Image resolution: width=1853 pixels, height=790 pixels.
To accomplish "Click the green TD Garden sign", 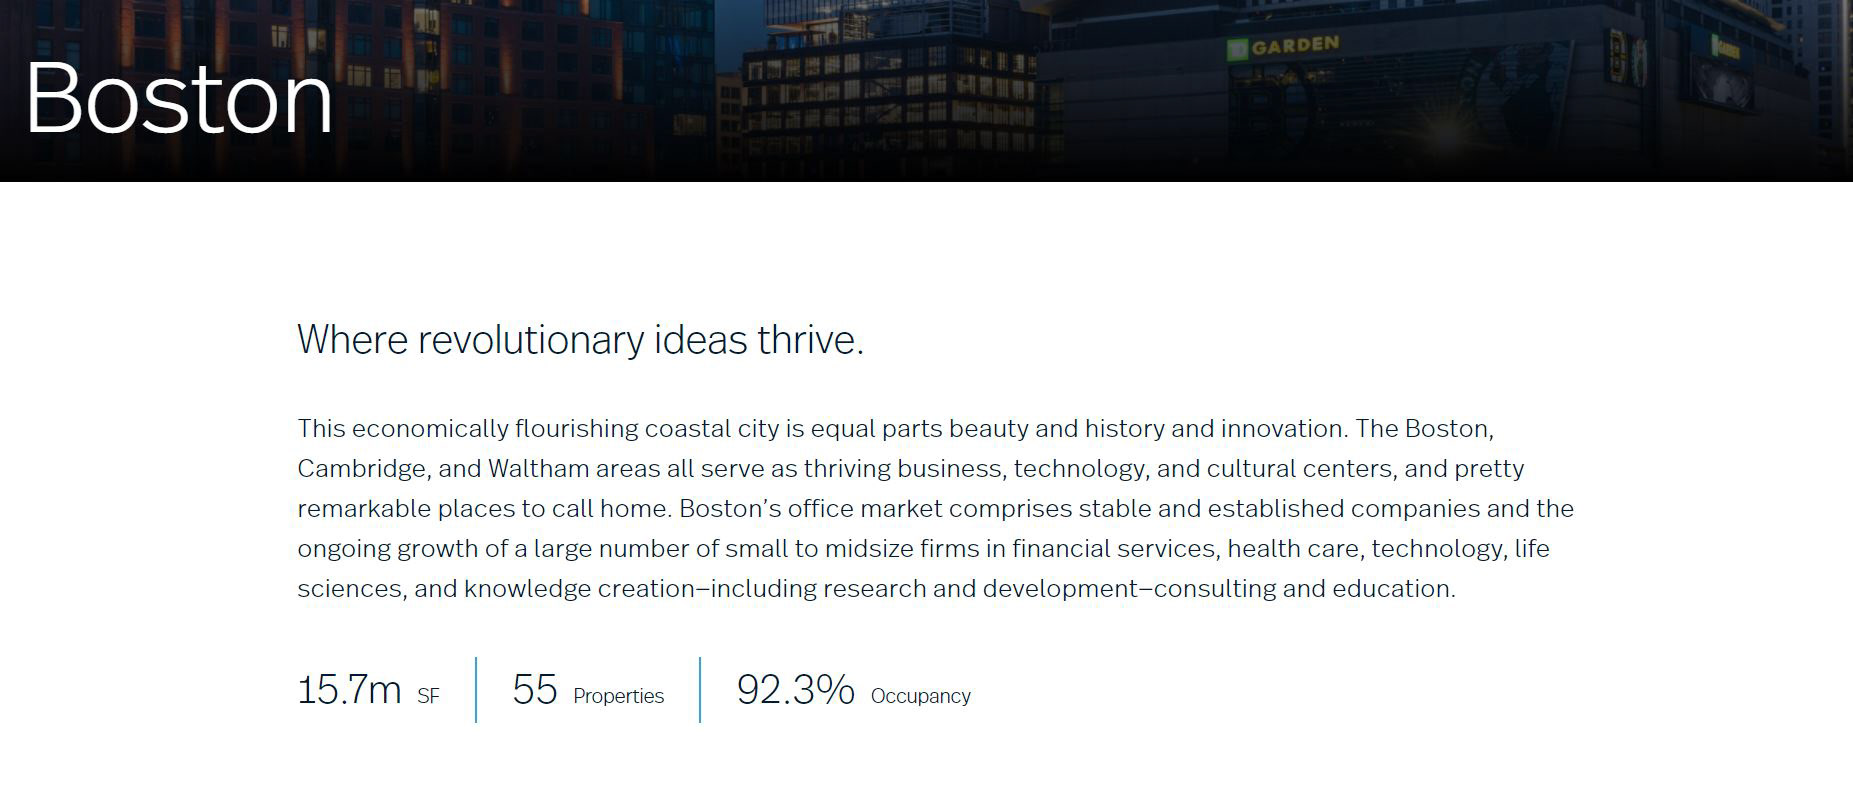I will tap(1283, 47).
